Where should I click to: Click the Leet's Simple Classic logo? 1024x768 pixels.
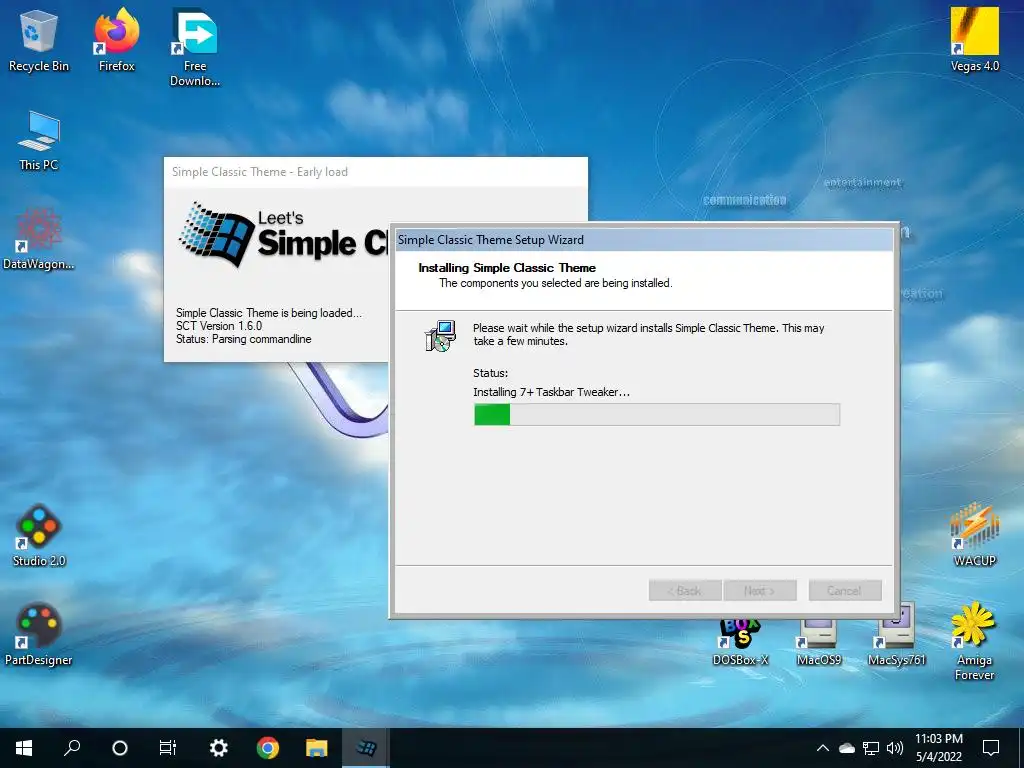[x=282, y=235]
